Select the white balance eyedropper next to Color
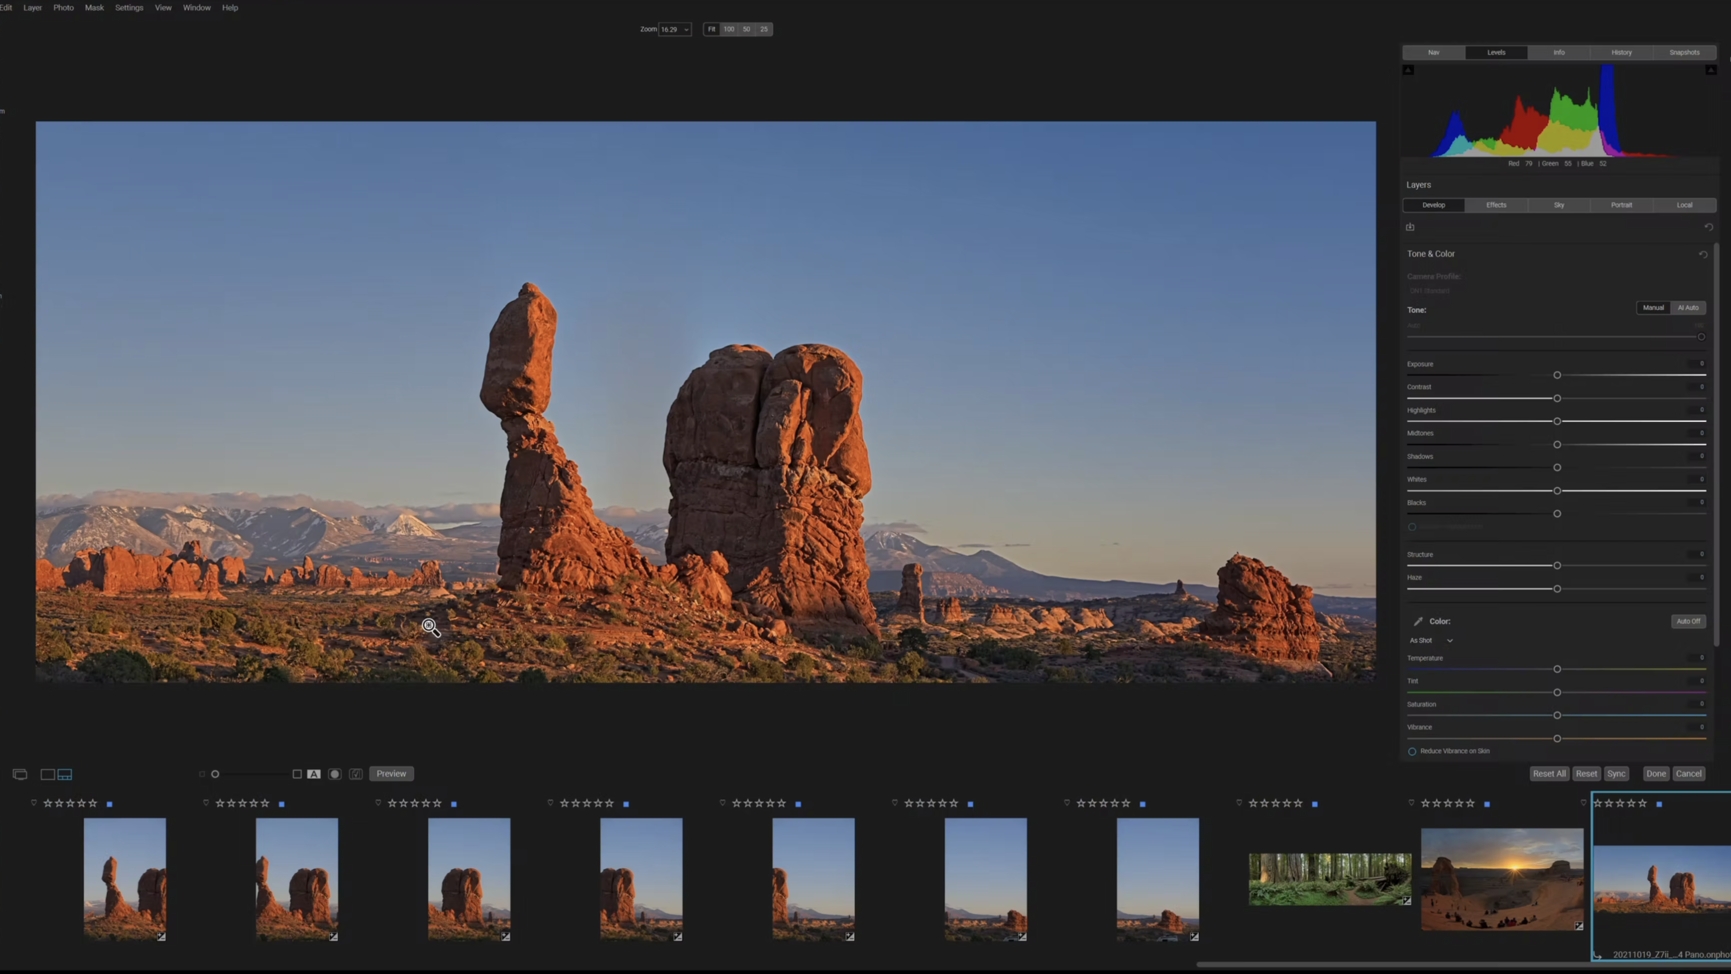The width and height of the screenshot is (1731, 974). [1418, 621]
